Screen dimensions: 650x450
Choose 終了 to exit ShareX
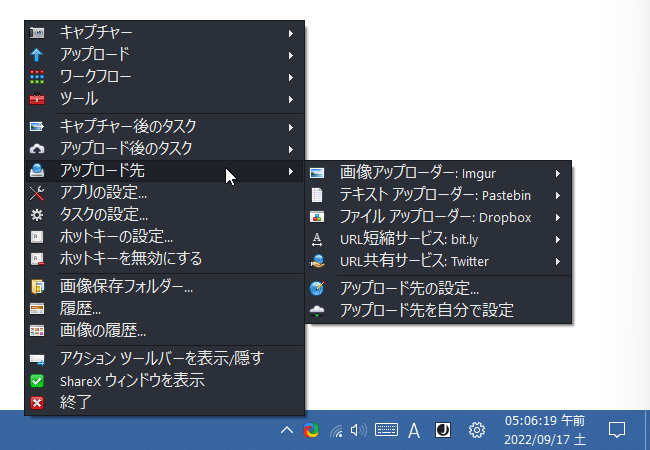(x=165, y=403)
